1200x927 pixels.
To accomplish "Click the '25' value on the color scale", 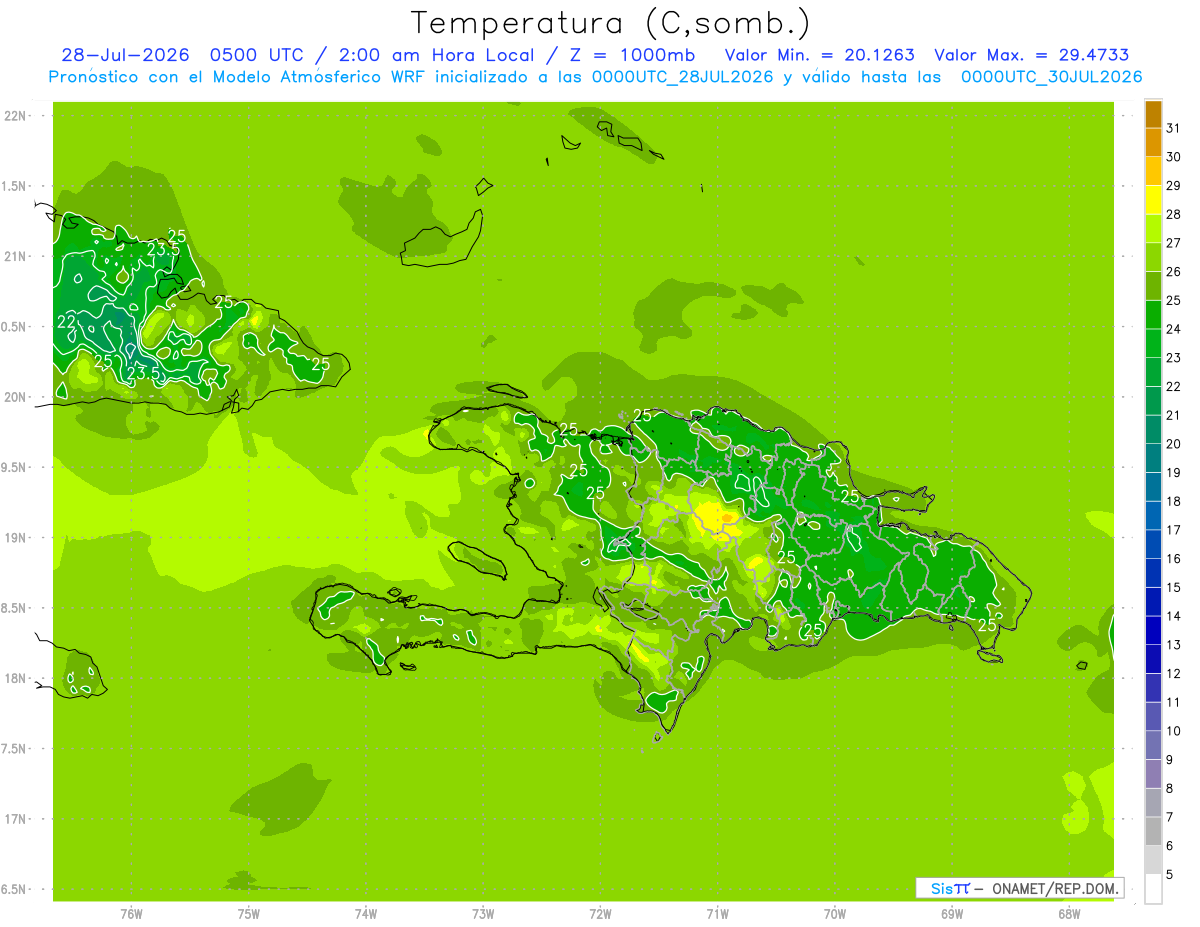I will (1173, 300).
